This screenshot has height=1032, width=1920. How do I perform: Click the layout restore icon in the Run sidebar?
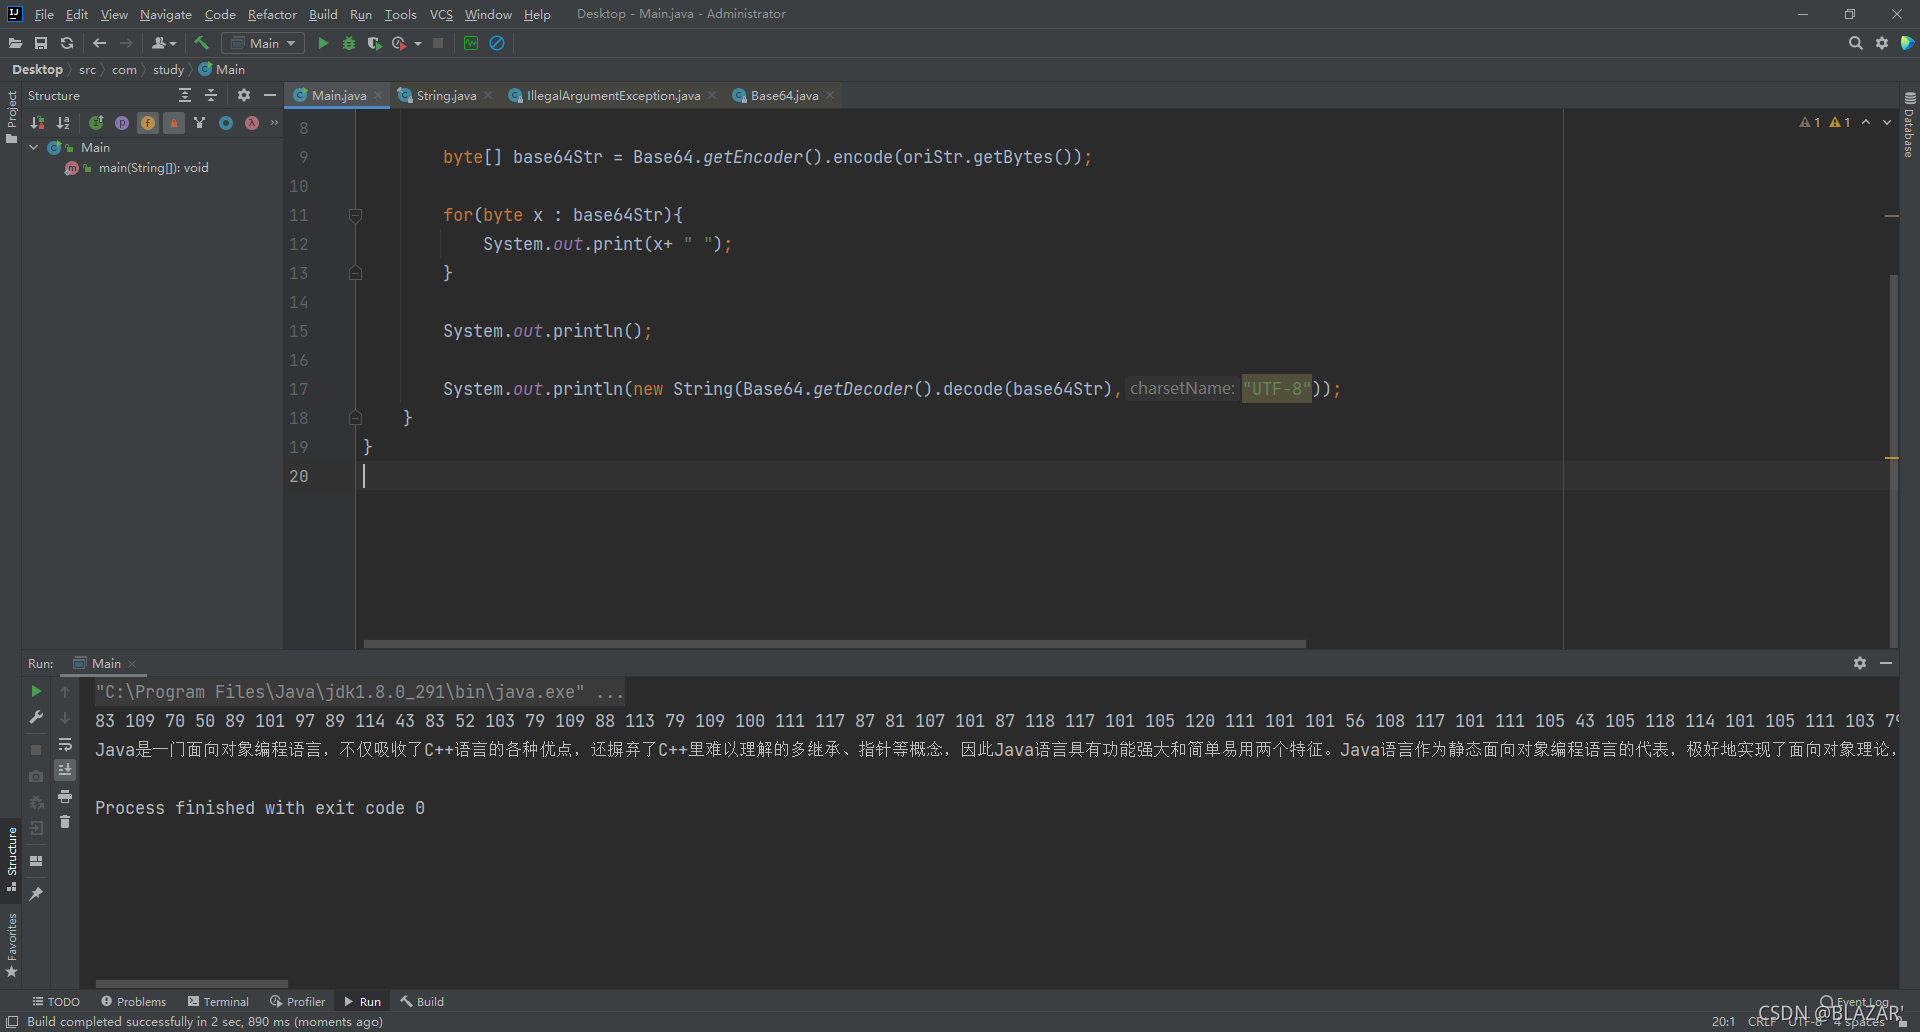point(36,861)
